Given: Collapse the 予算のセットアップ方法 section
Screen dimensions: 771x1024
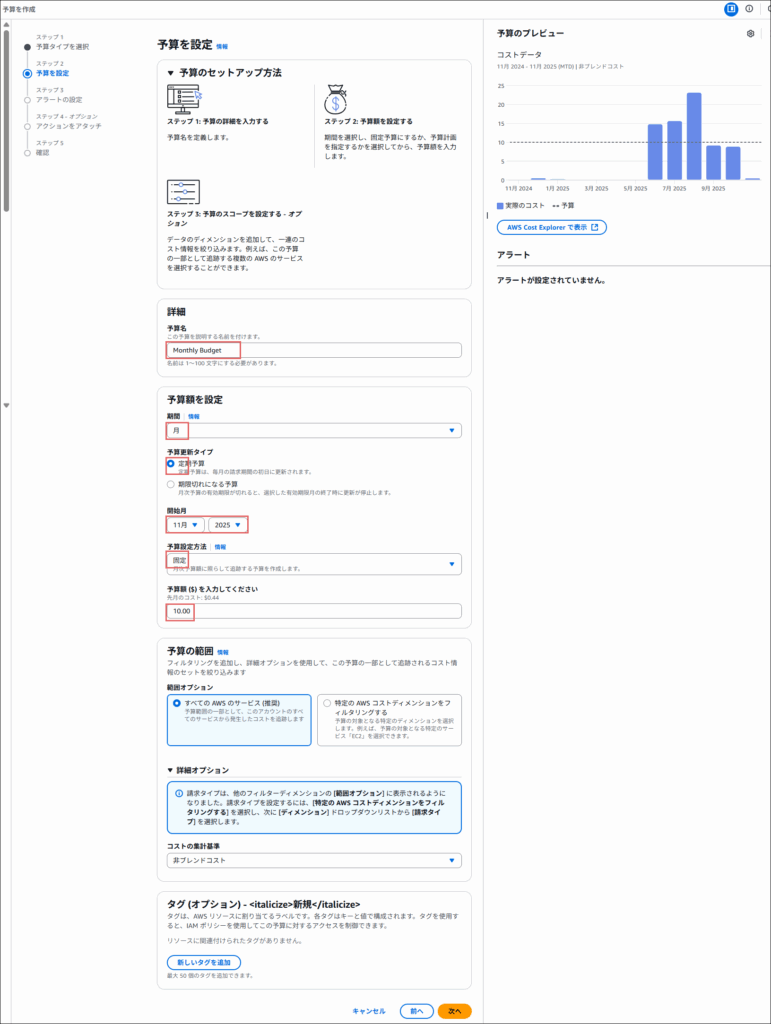Looking at the screenshot, I should click(x=171, y=73).
